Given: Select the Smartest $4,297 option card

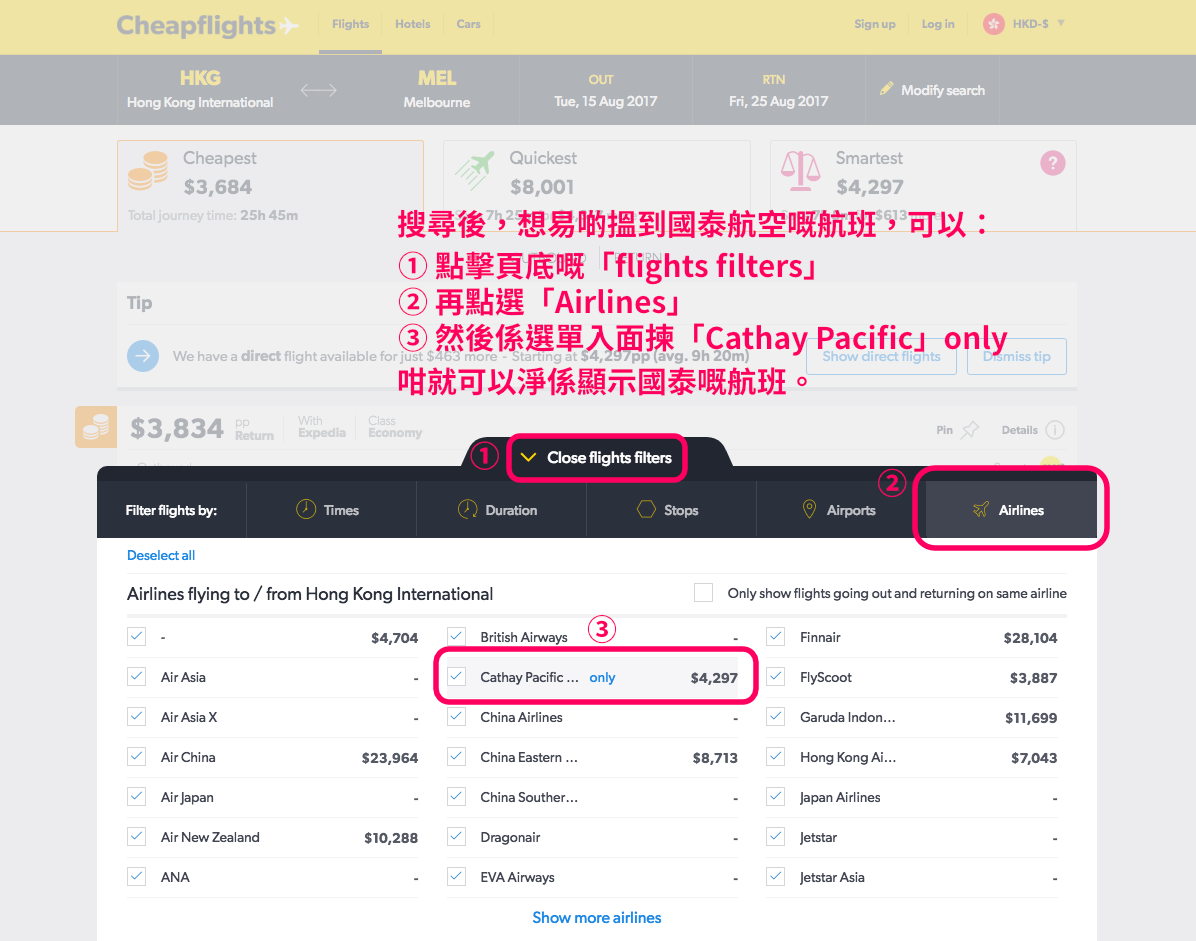Looking at the screenshot, I should [x=923, y=185].
